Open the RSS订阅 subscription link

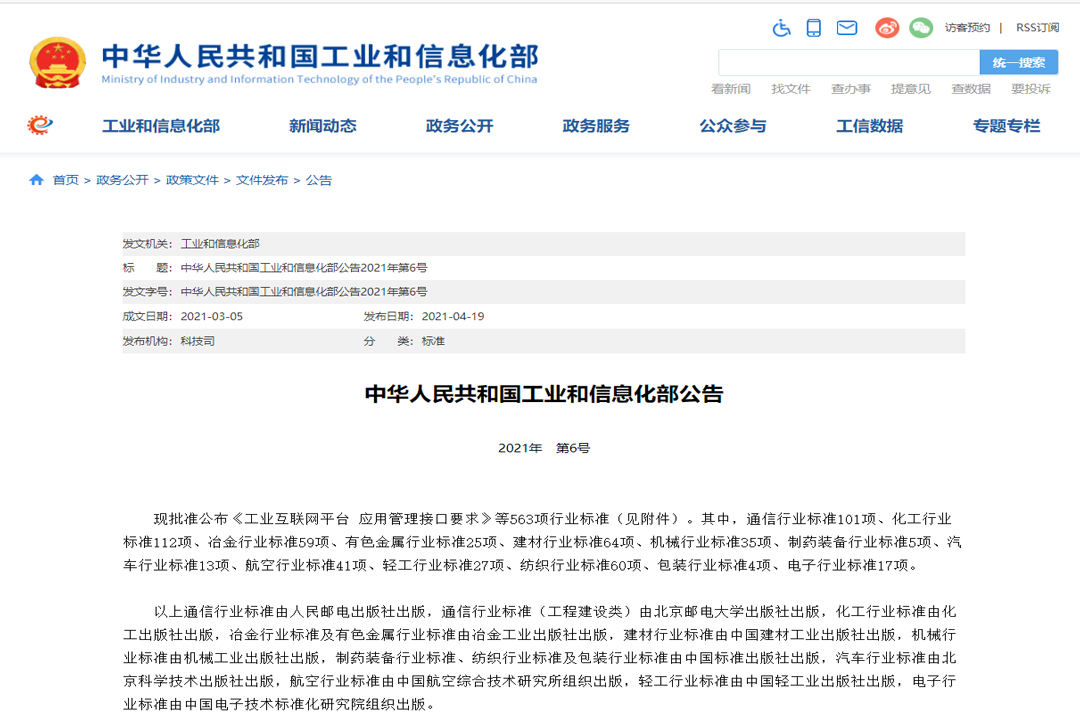point(1035,27)
